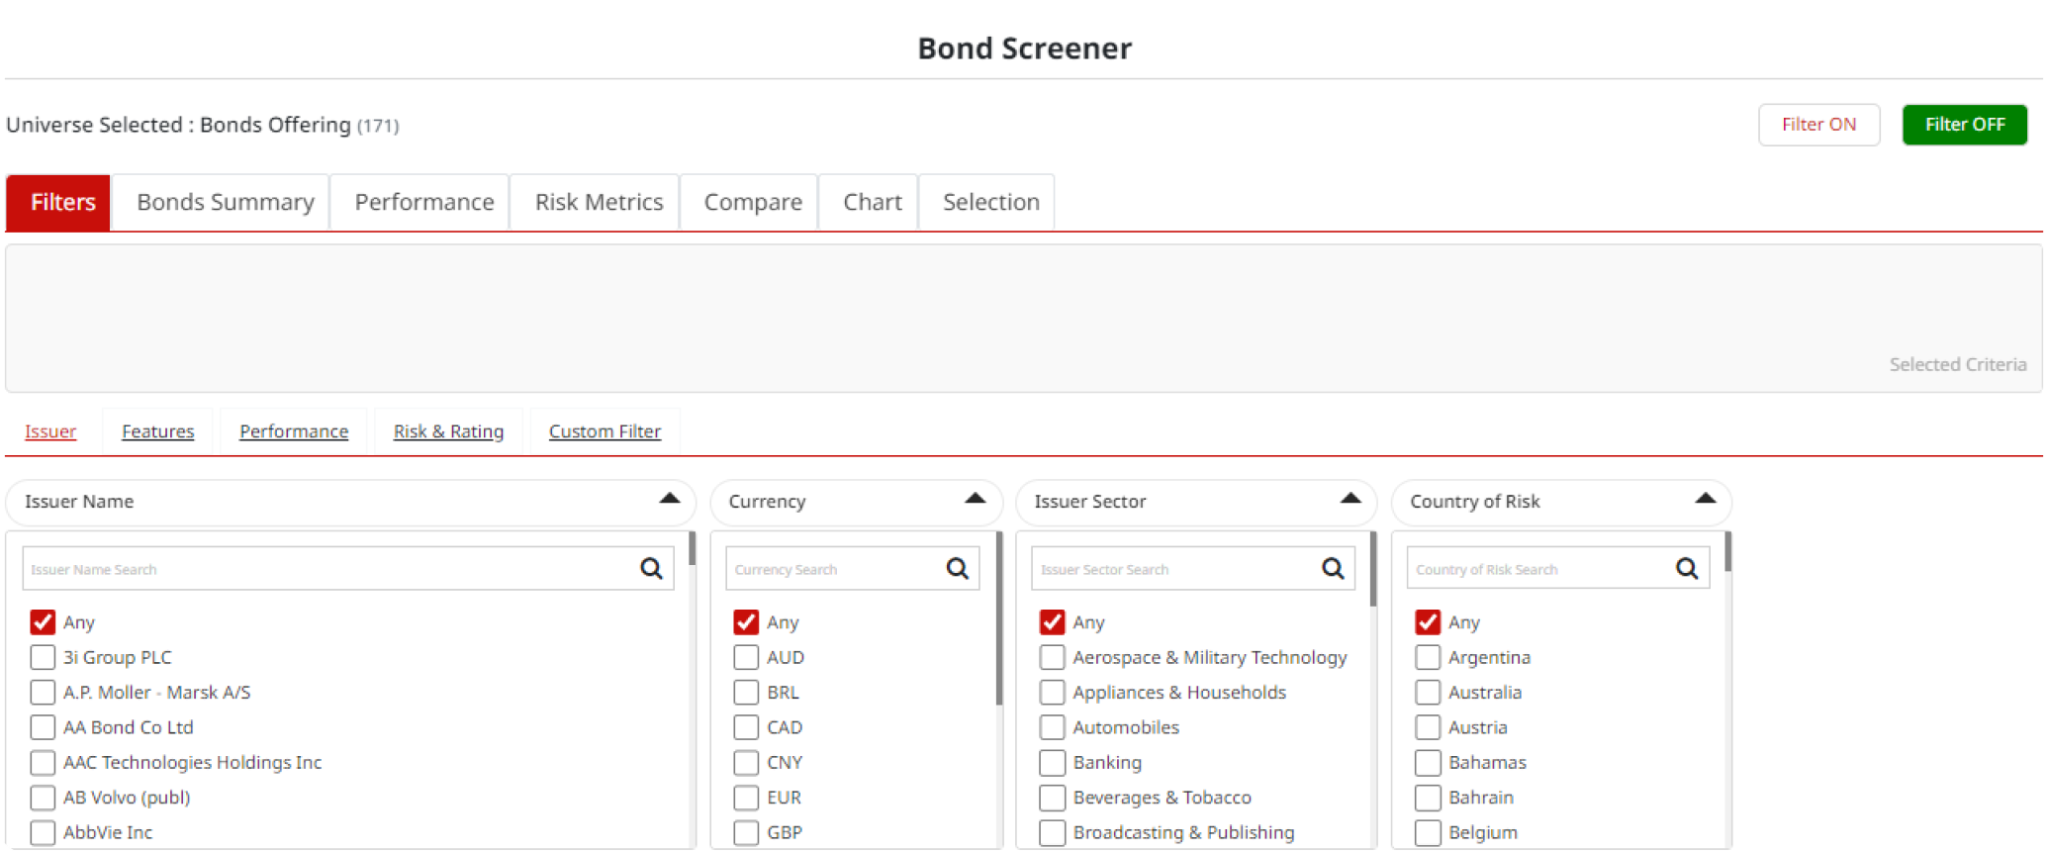Open the Features filter link
The width and height of the screenshot is (2048, 852).
158,431
